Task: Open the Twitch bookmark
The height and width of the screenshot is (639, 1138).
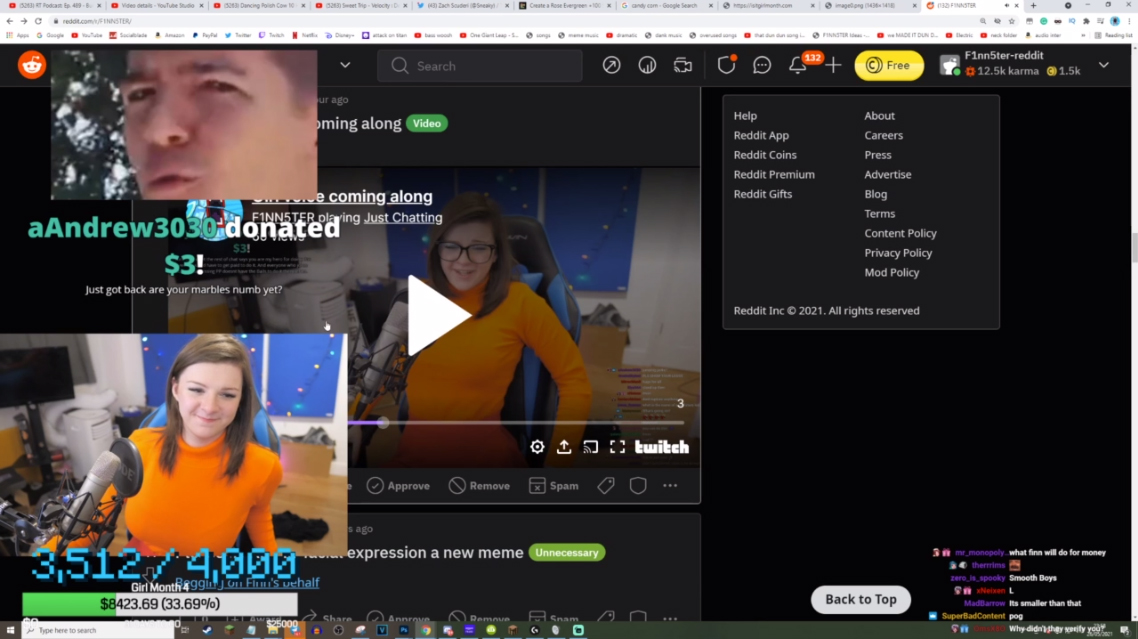Action: click(x=272, y=35)
